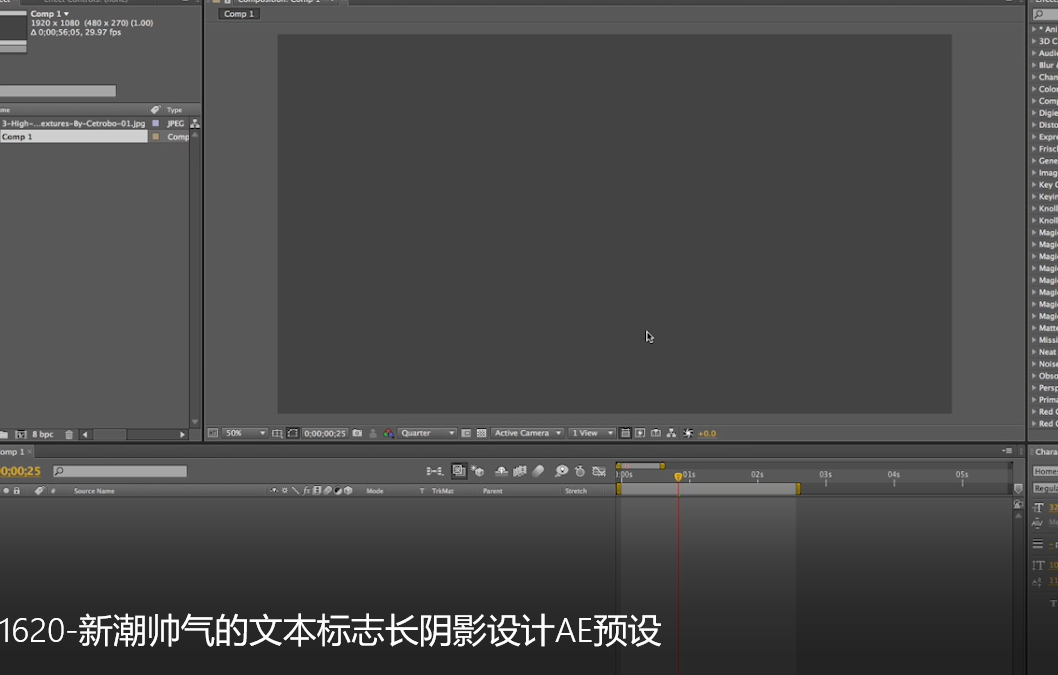The width and height of the screenshot is (1058, 675).
Task: Click the current time indicator playhead
Action: click(x=678, y=477)
